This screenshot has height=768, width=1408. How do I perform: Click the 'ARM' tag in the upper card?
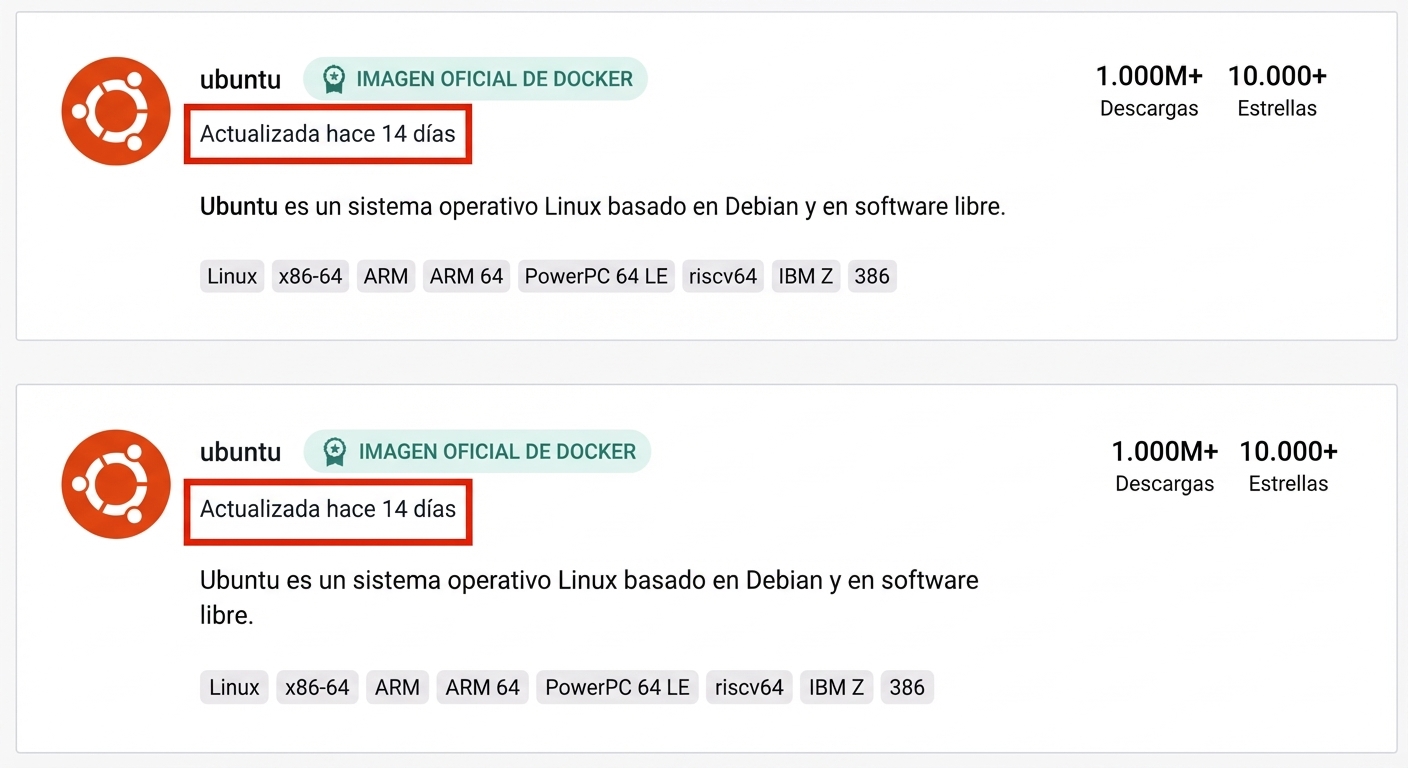386,276
